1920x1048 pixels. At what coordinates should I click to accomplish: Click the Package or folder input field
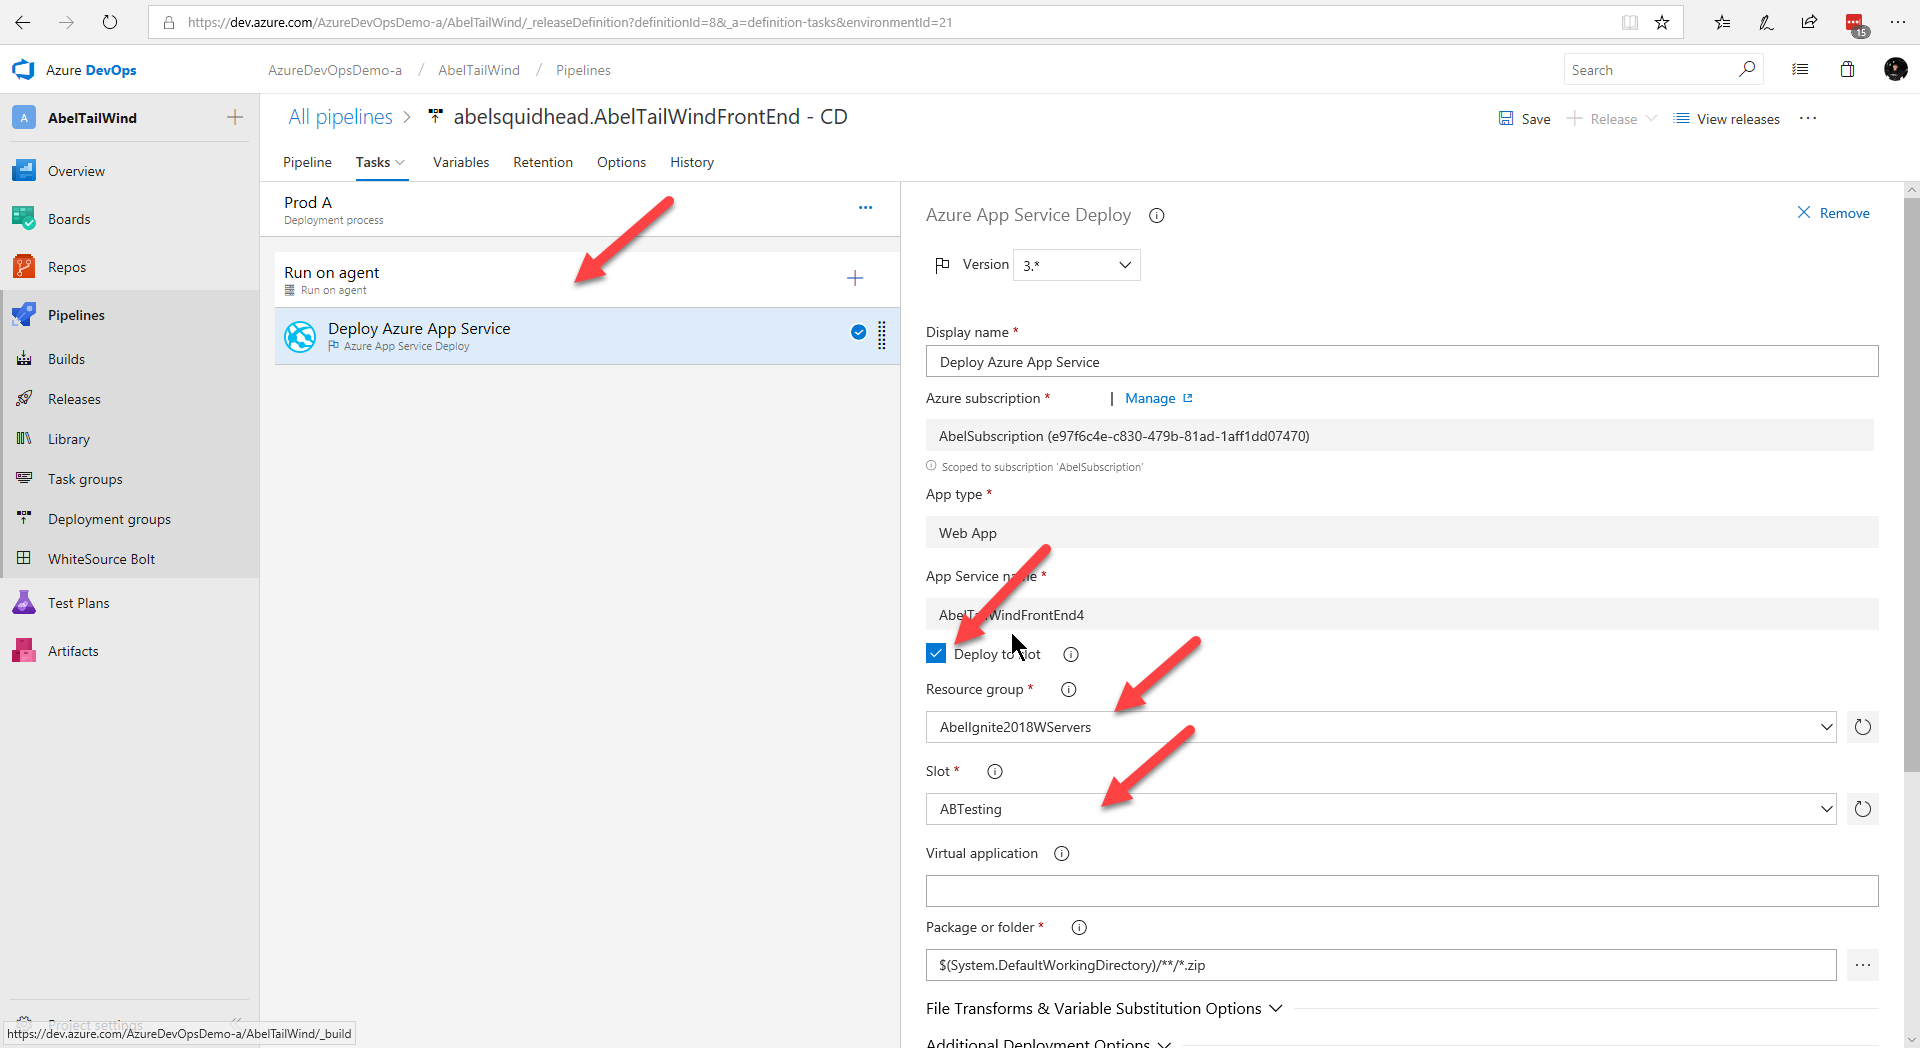1381,965
